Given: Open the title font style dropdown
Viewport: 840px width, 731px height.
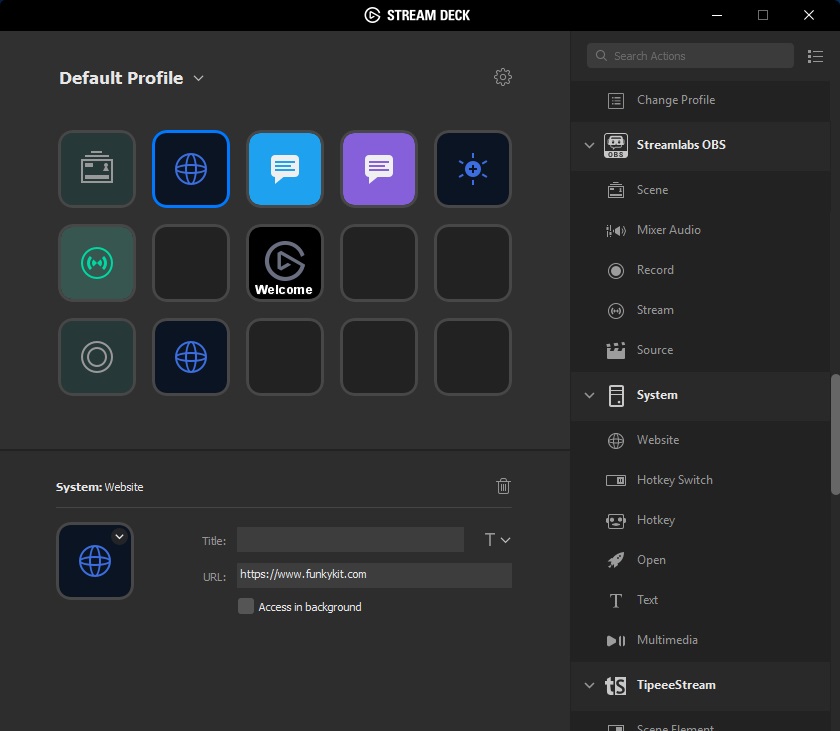Looking at the screenshot, I should click(x=497, y=540).
